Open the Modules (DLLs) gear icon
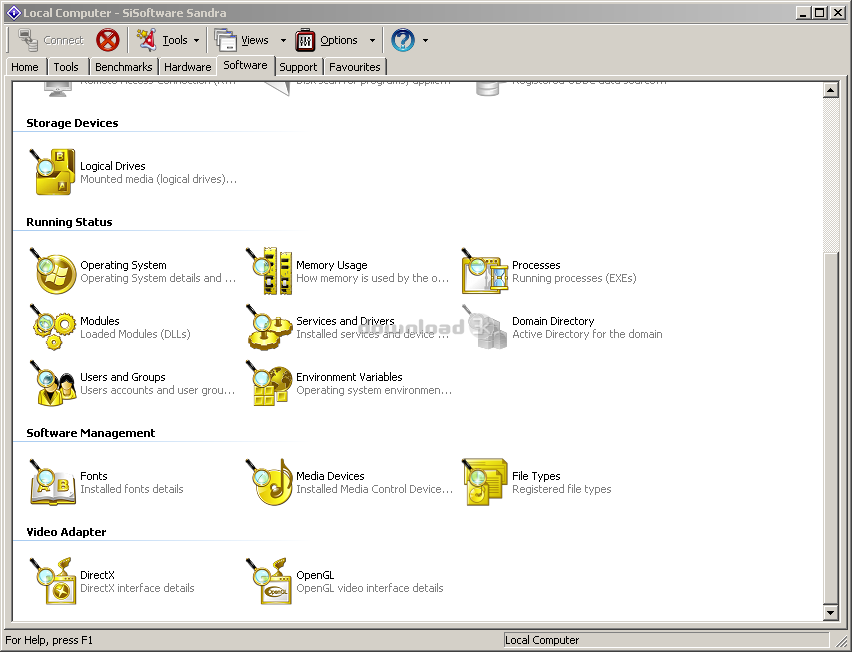 [53, 327]
